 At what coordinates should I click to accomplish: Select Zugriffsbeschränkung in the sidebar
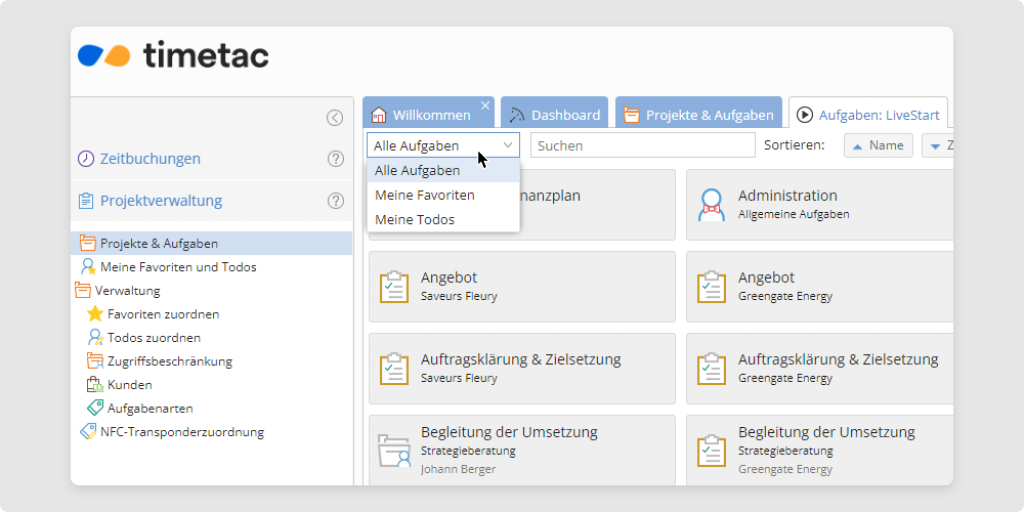pos(170,361)
